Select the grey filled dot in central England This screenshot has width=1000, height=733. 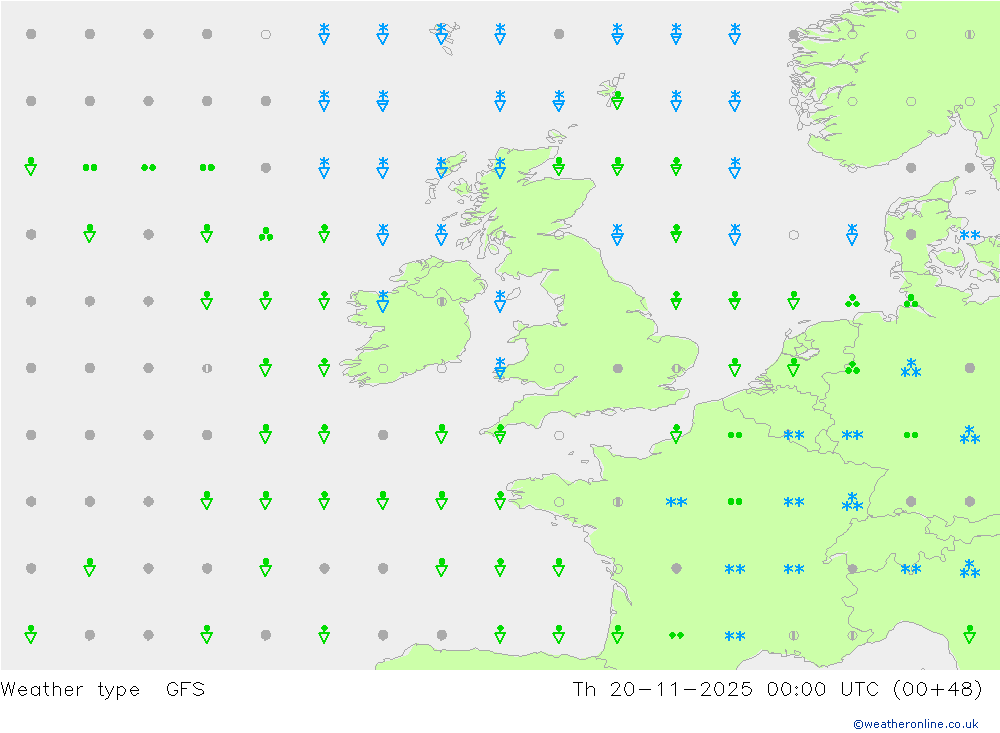617,368
